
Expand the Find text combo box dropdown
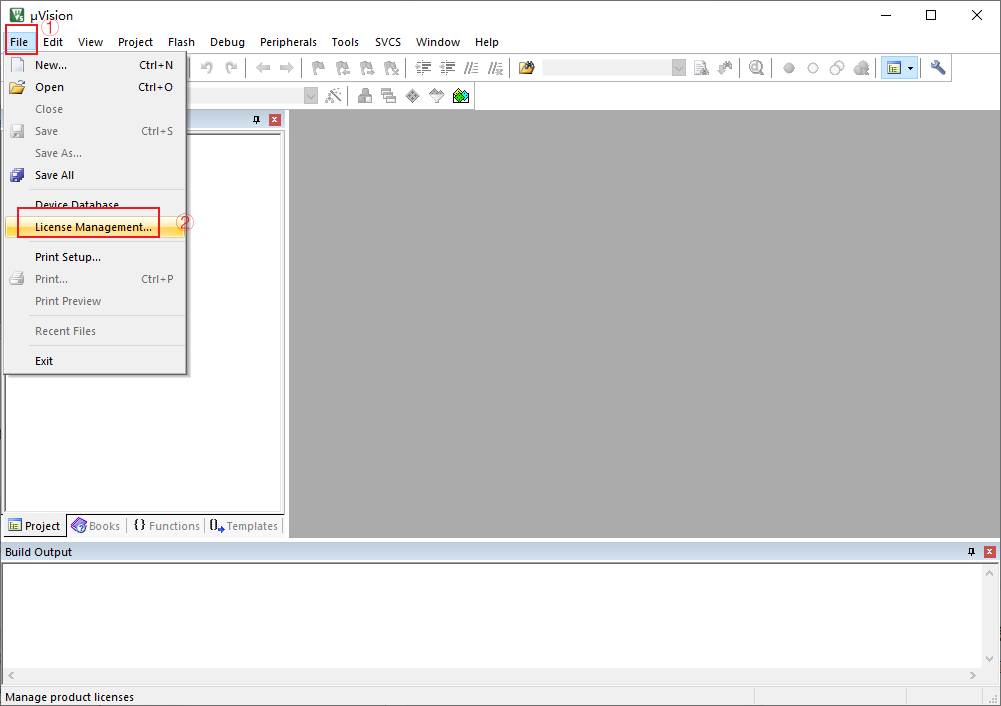[679, 68]
